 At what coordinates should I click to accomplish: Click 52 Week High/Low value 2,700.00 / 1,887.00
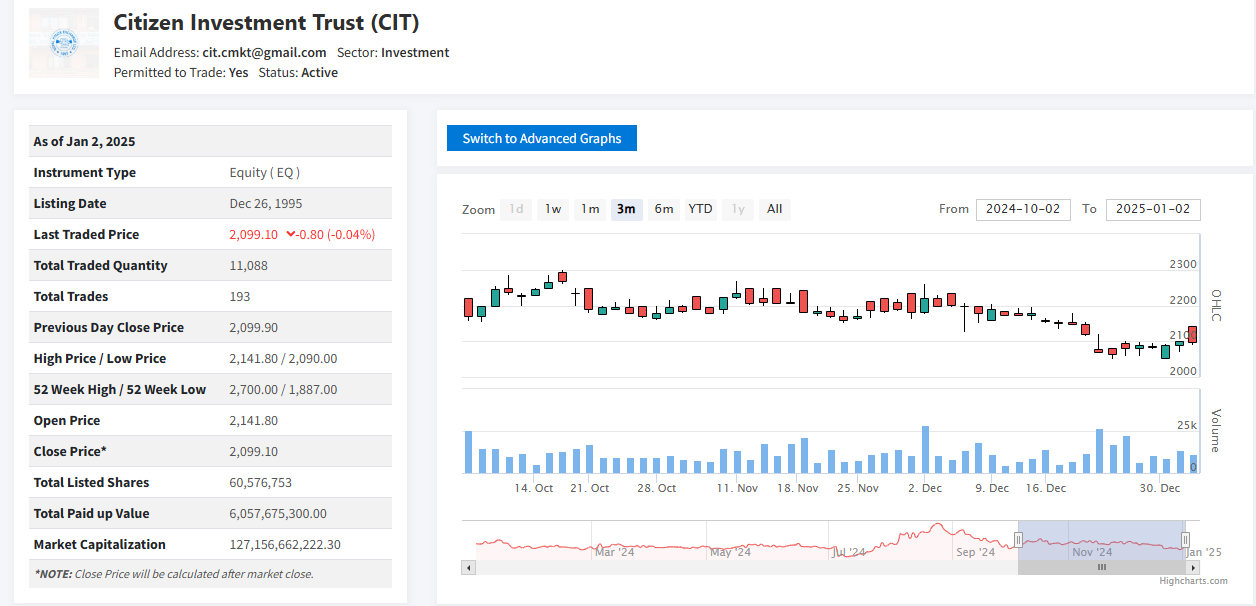coord(283,389)
